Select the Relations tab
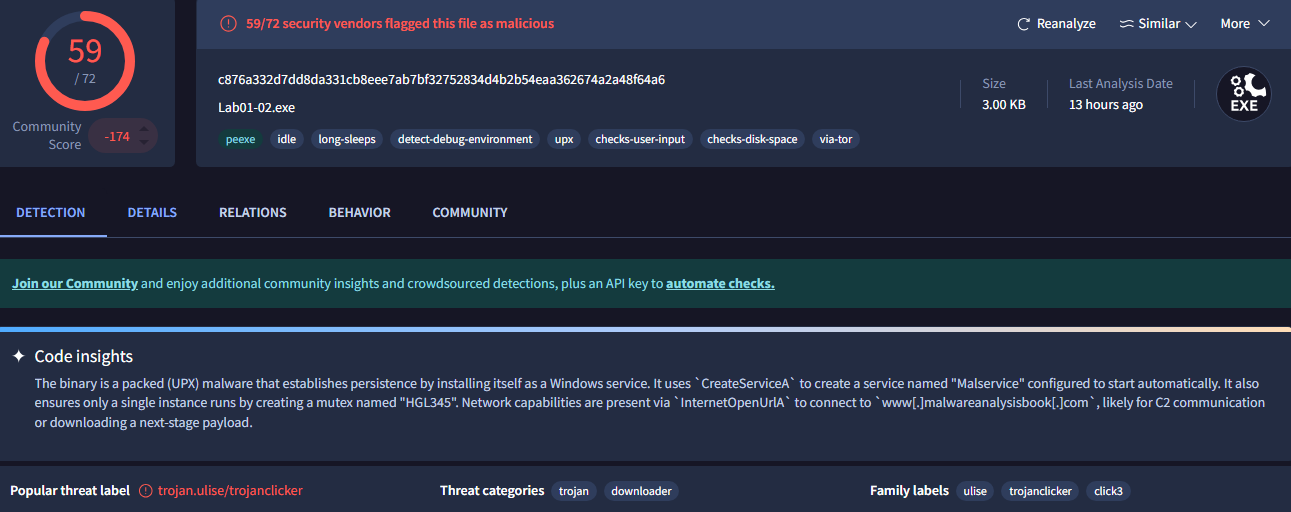This screenshot has width=1291, height=512. 252,212
